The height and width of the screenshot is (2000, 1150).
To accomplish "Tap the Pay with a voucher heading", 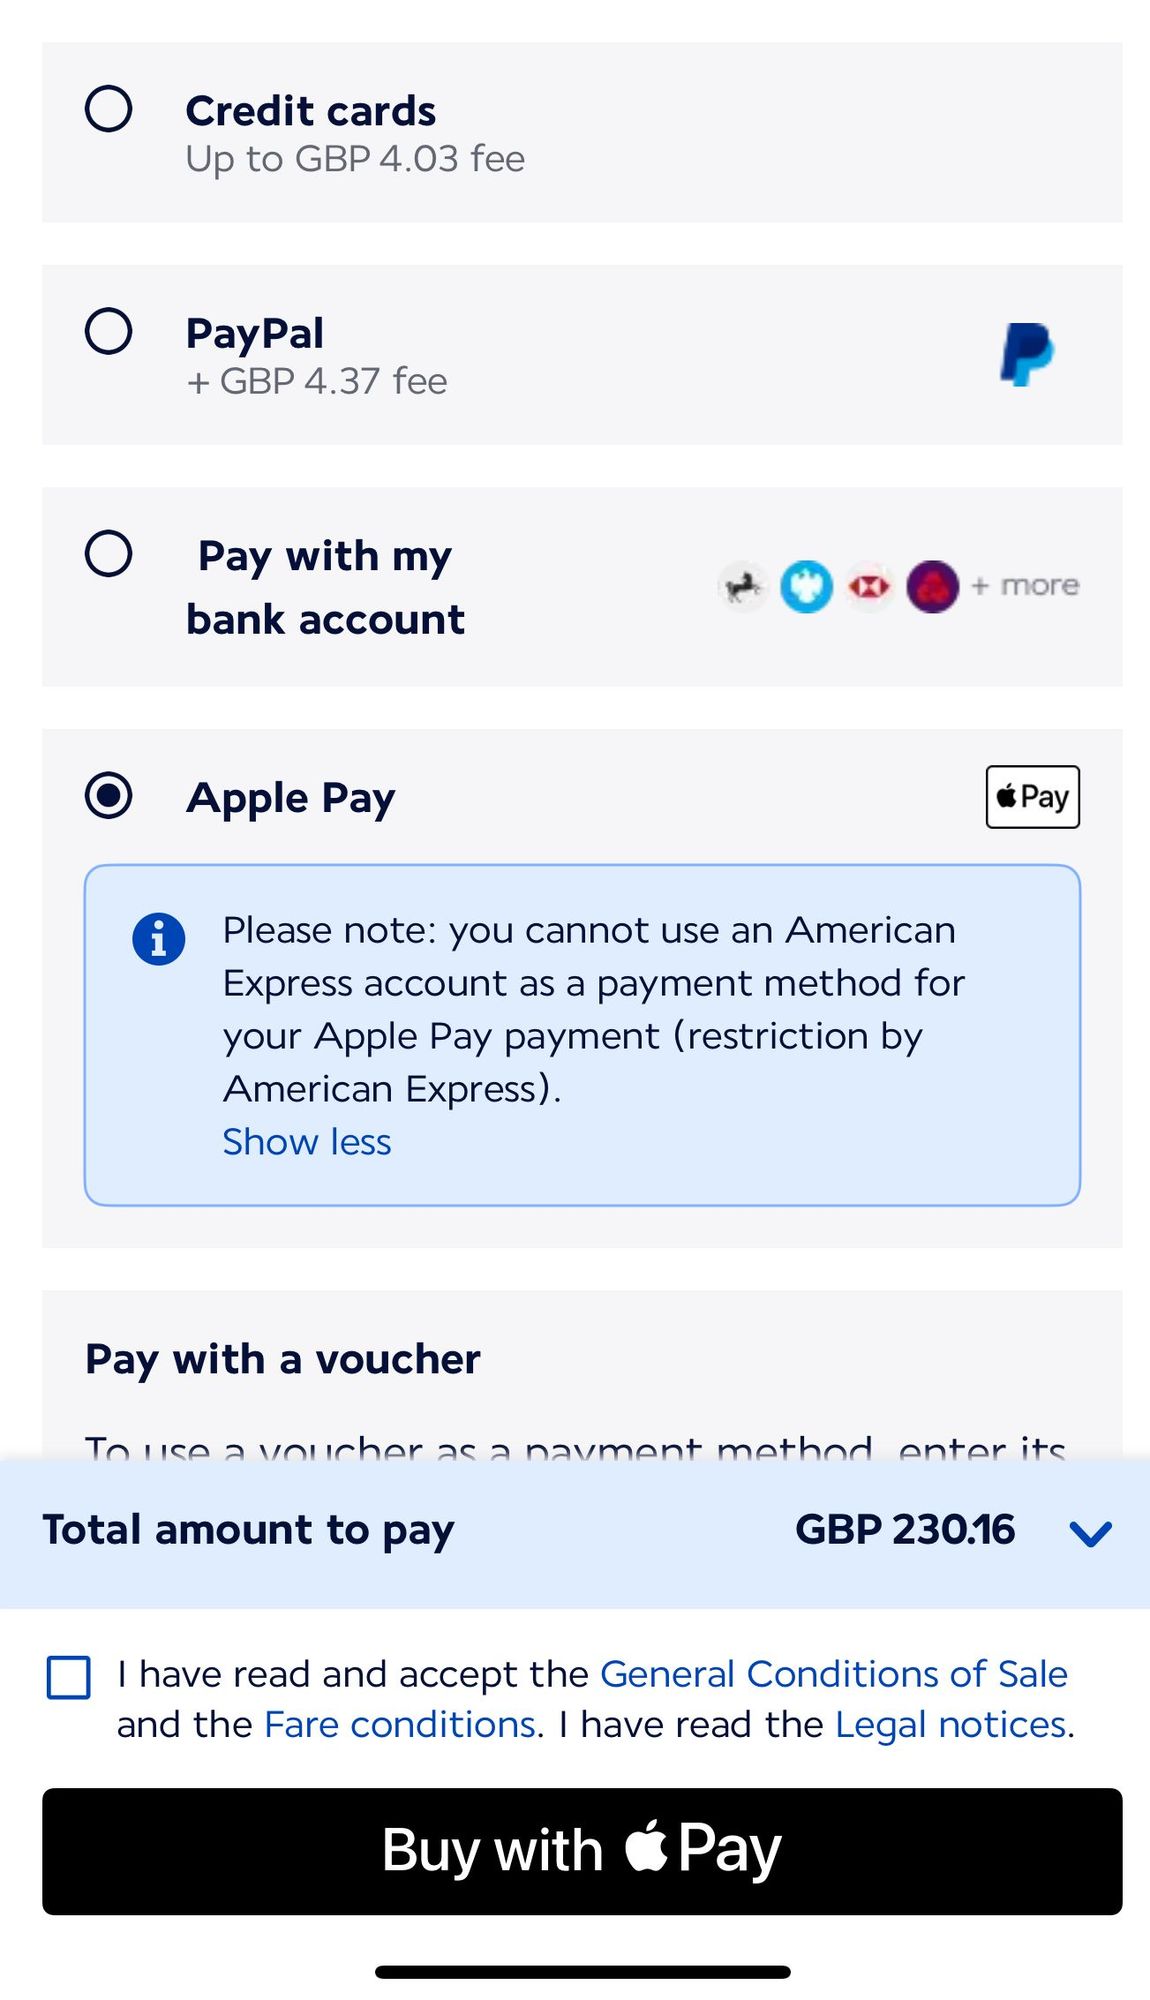I will 283,1360.
